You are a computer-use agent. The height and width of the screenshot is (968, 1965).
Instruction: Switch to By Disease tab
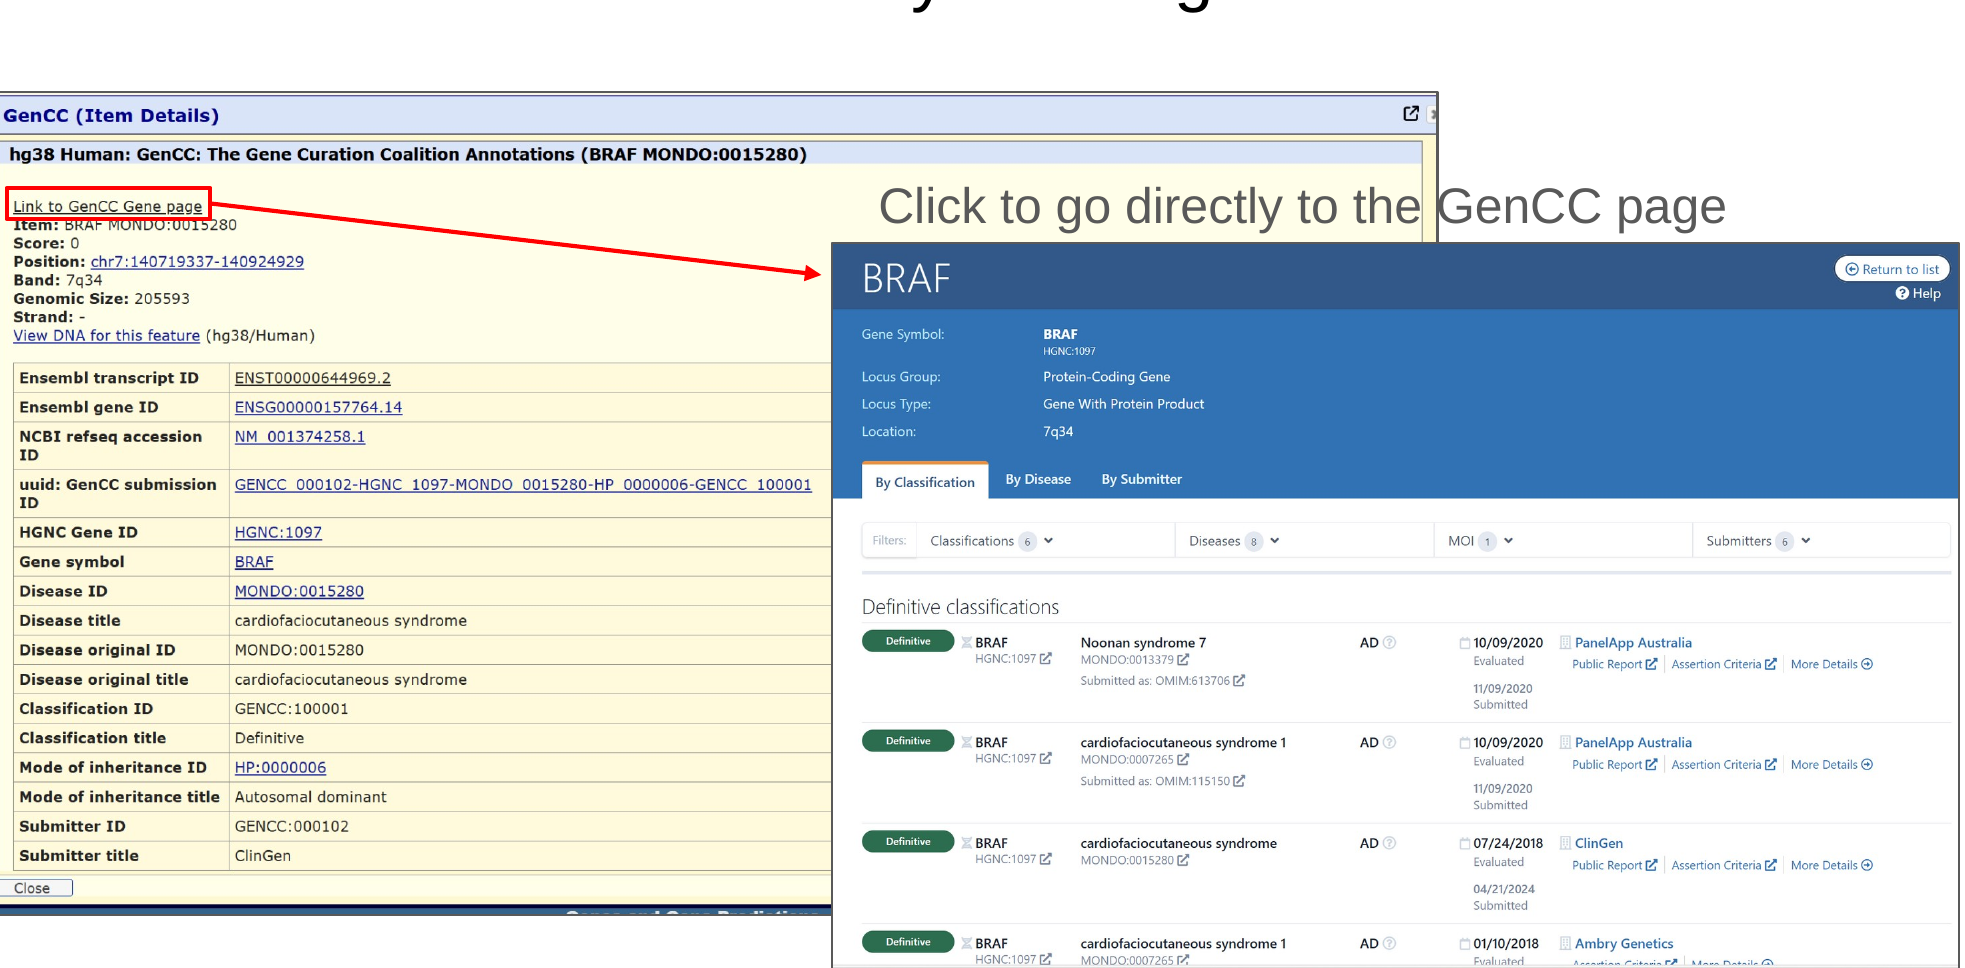coord(1038,480)
